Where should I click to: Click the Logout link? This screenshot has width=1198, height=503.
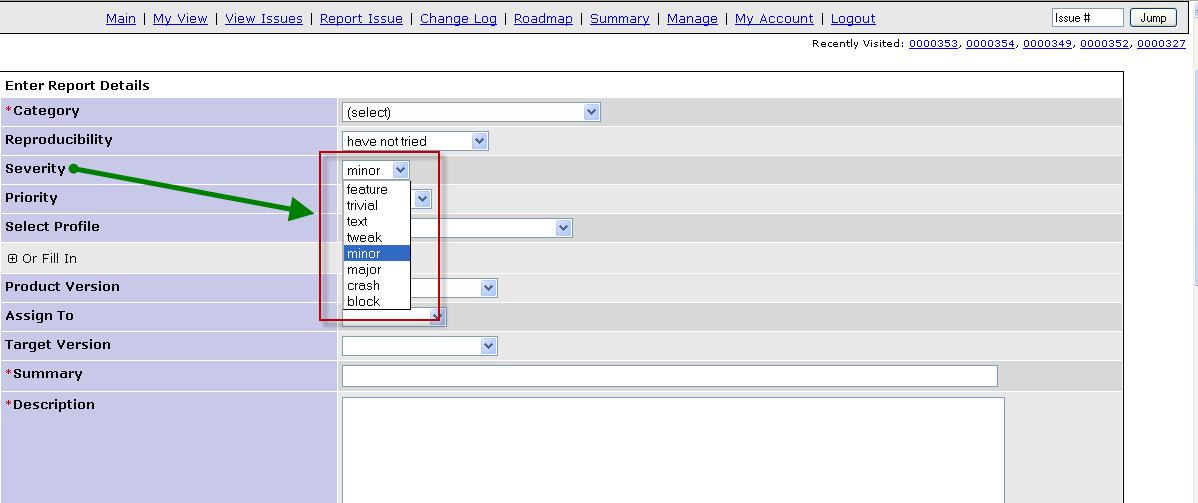853,18
